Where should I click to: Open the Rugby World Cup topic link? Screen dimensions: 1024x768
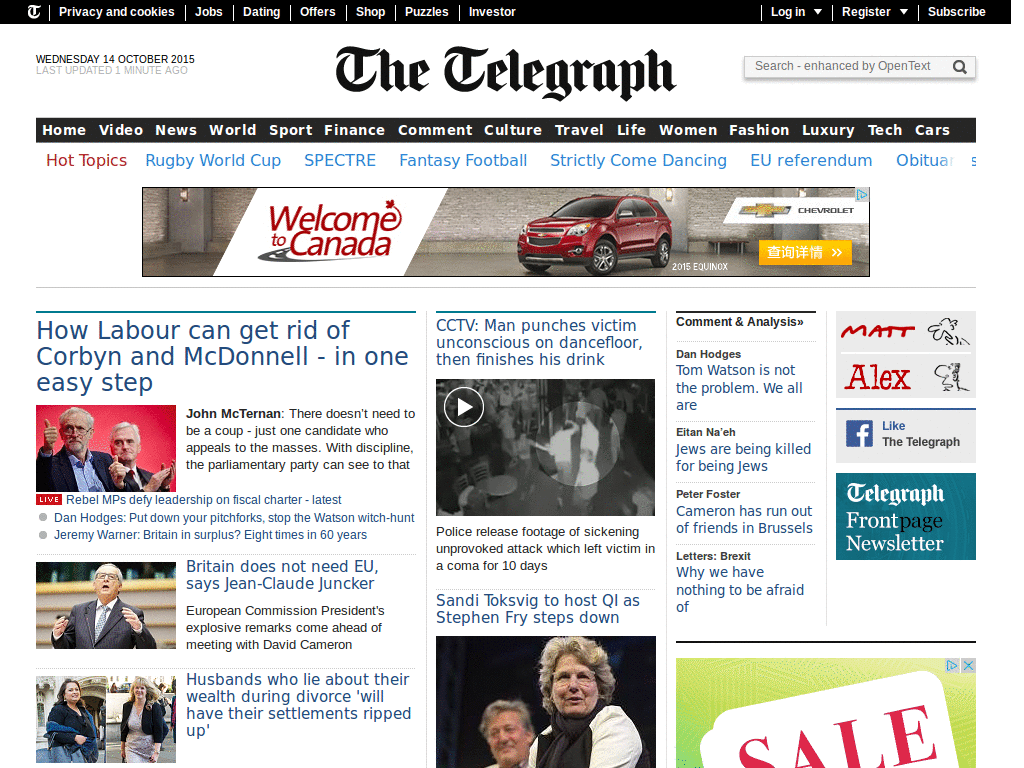tap(213, 160)
